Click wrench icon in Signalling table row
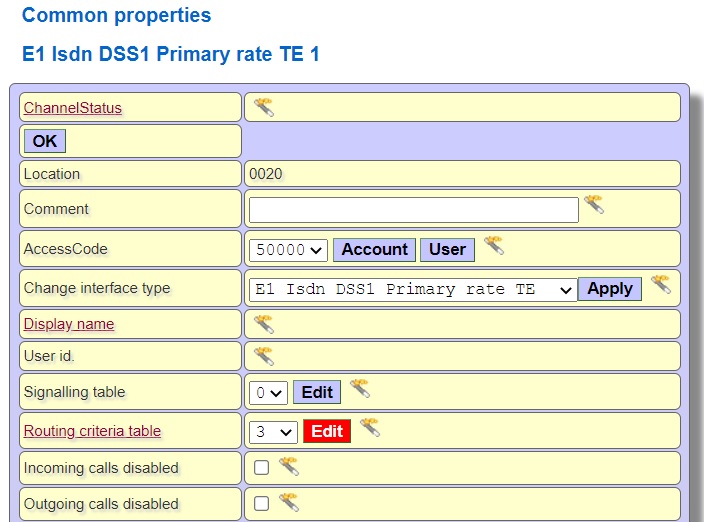The height and width of the screenshot is (522, 704). click(x=360, y=389)
